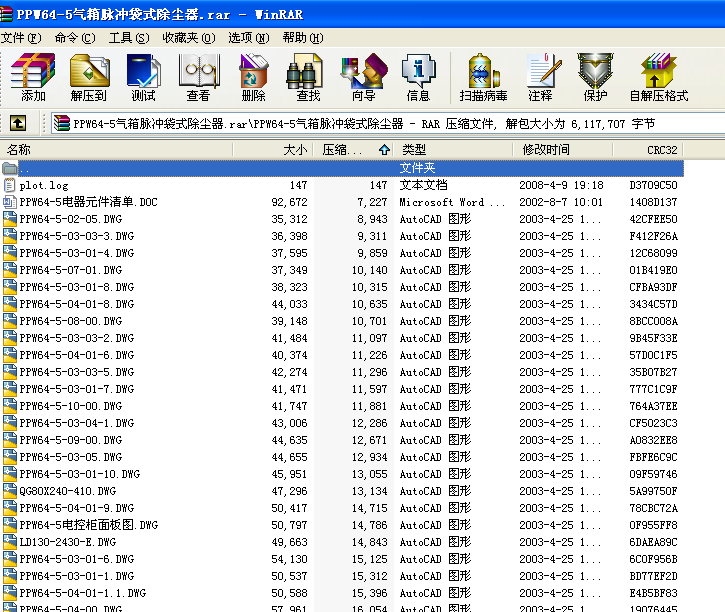Click the 自解压格式 (SFX) icon
The height and width of the screenshot is (612, 725).
pos(659,77)
